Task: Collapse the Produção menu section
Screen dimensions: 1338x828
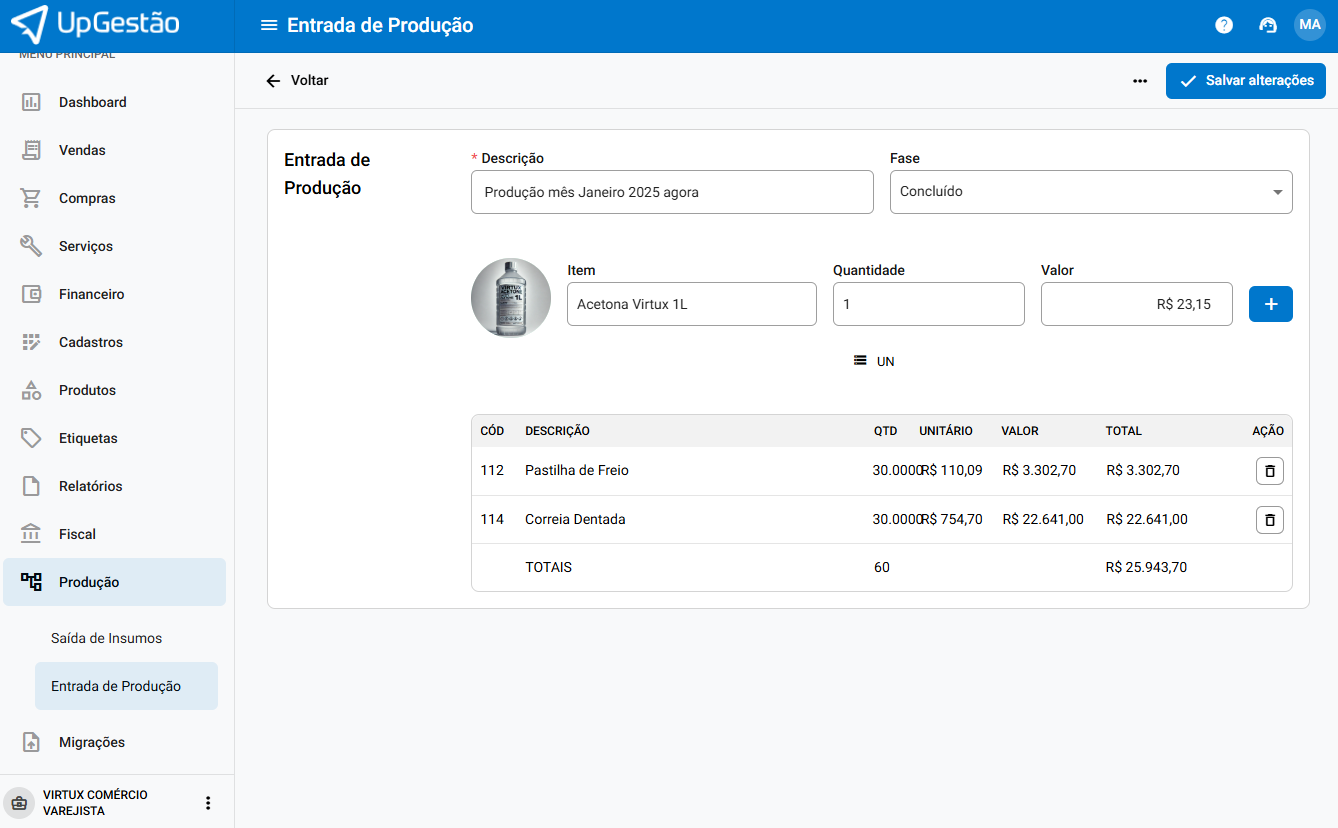Action: 114,582
